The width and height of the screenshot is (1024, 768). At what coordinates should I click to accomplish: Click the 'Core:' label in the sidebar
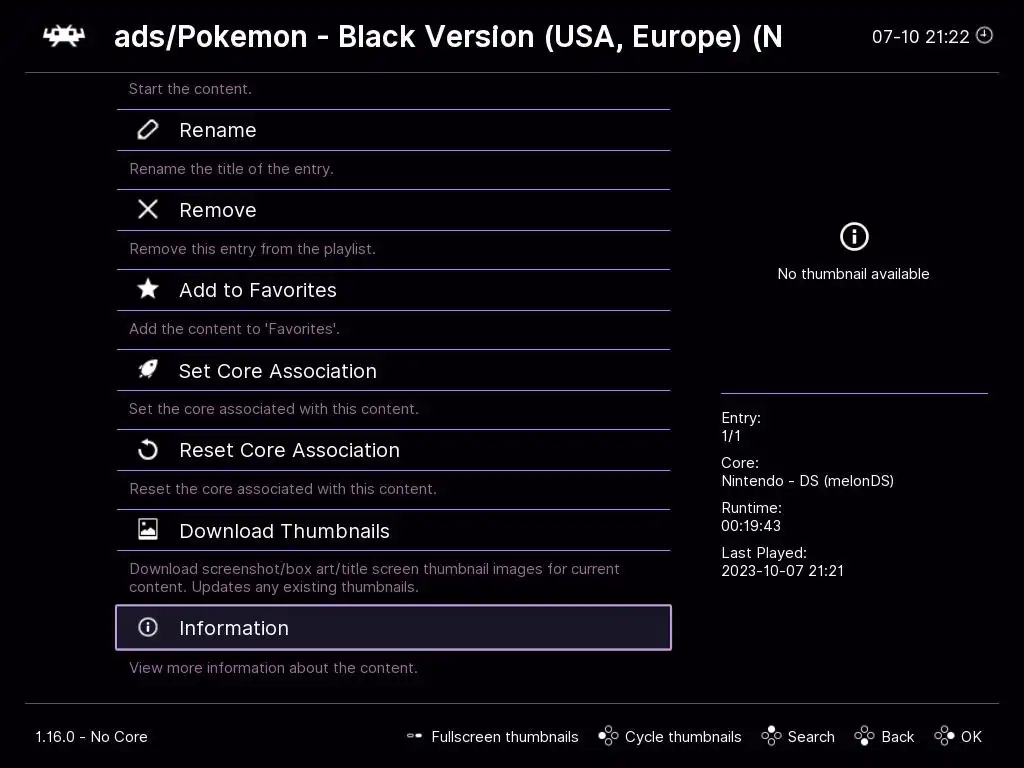pos(740,462)
